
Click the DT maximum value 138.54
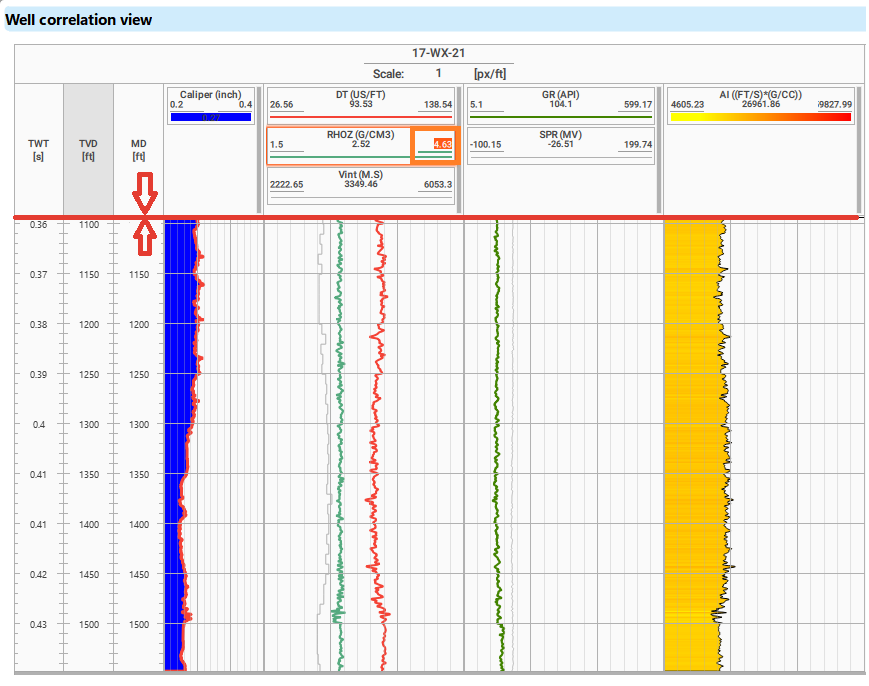coord(438,104)
